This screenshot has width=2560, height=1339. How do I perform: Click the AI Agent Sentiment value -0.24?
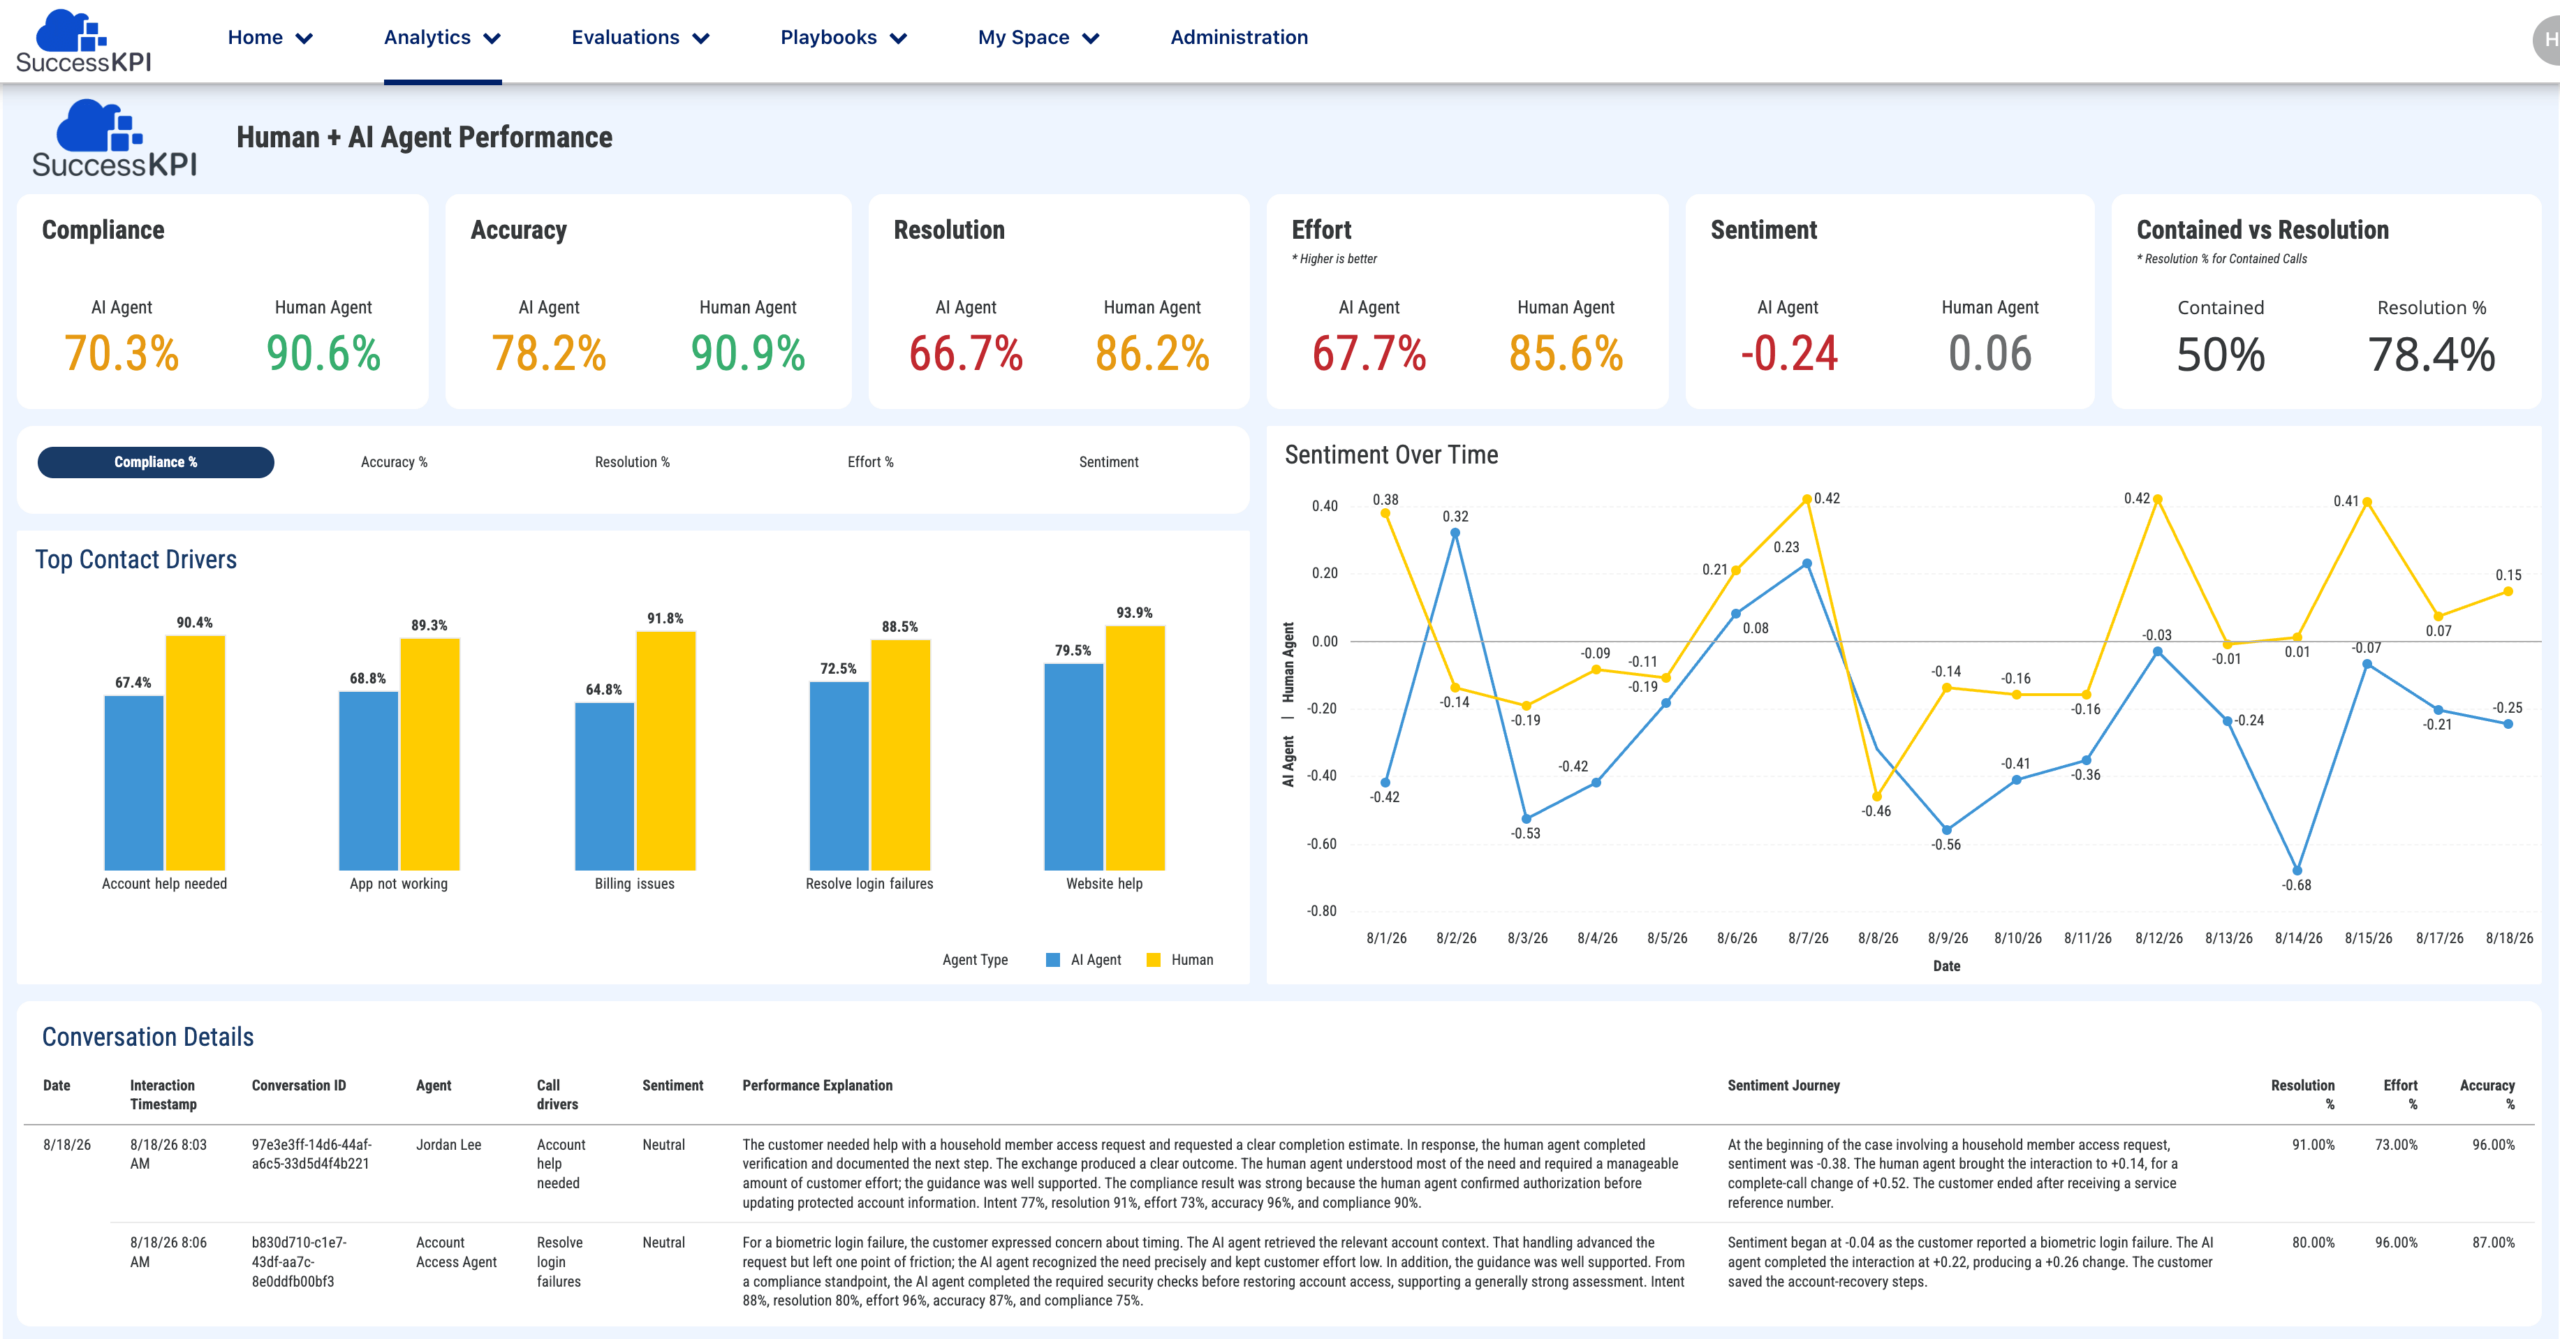tap(1789, 354)
